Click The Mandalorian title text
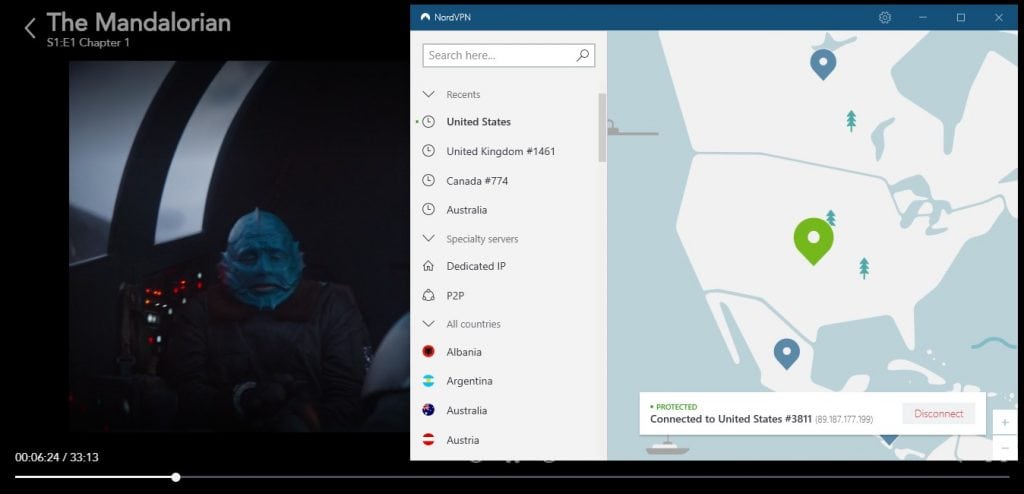1024x494 pixels. (x=138, y=22)
